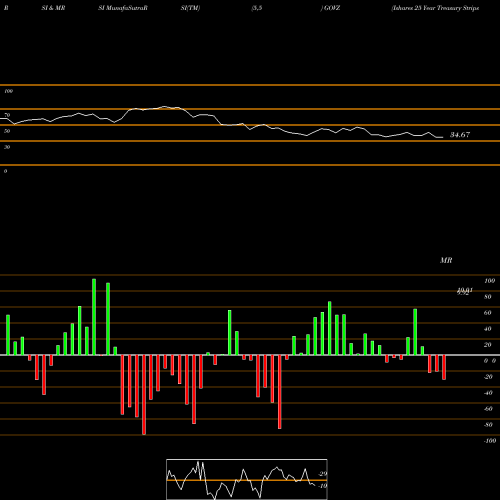
Task: Click the -100 label on the MR axis
Action: coord(490,441)
